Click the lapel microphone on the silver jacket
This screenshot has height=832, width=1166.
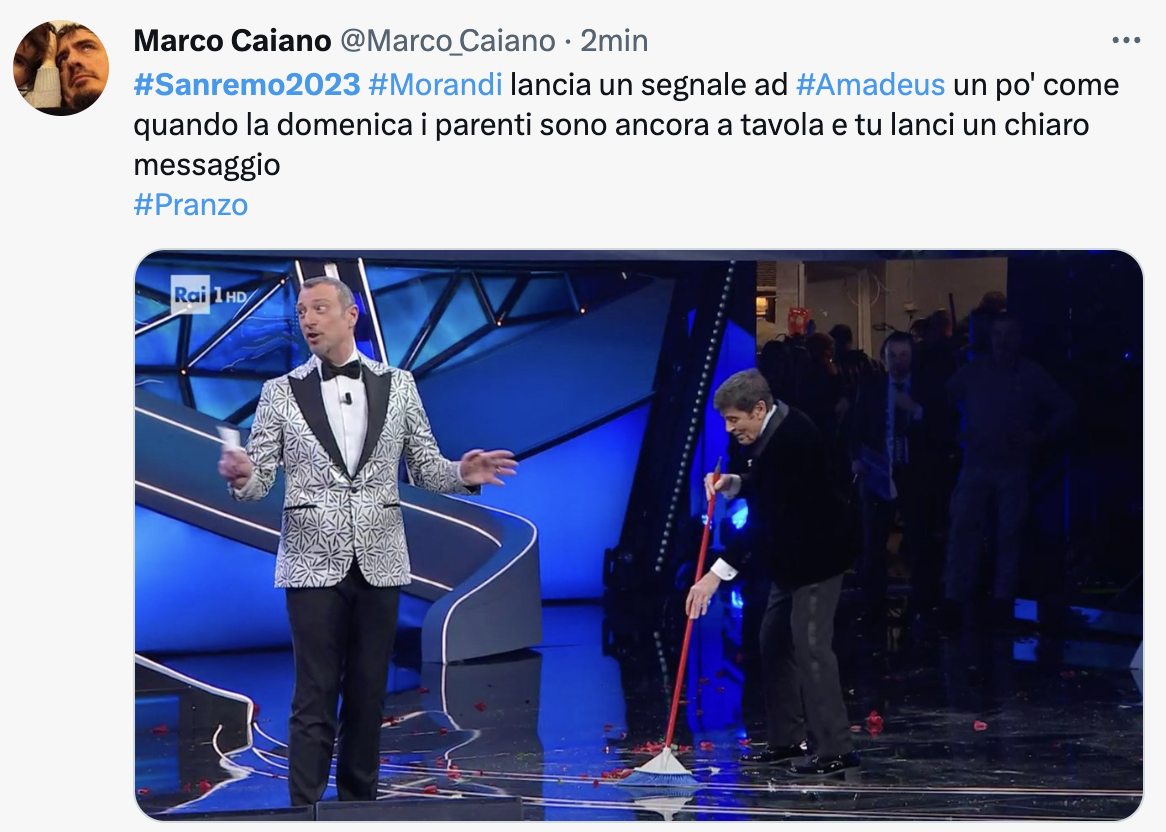pos(347,399)
